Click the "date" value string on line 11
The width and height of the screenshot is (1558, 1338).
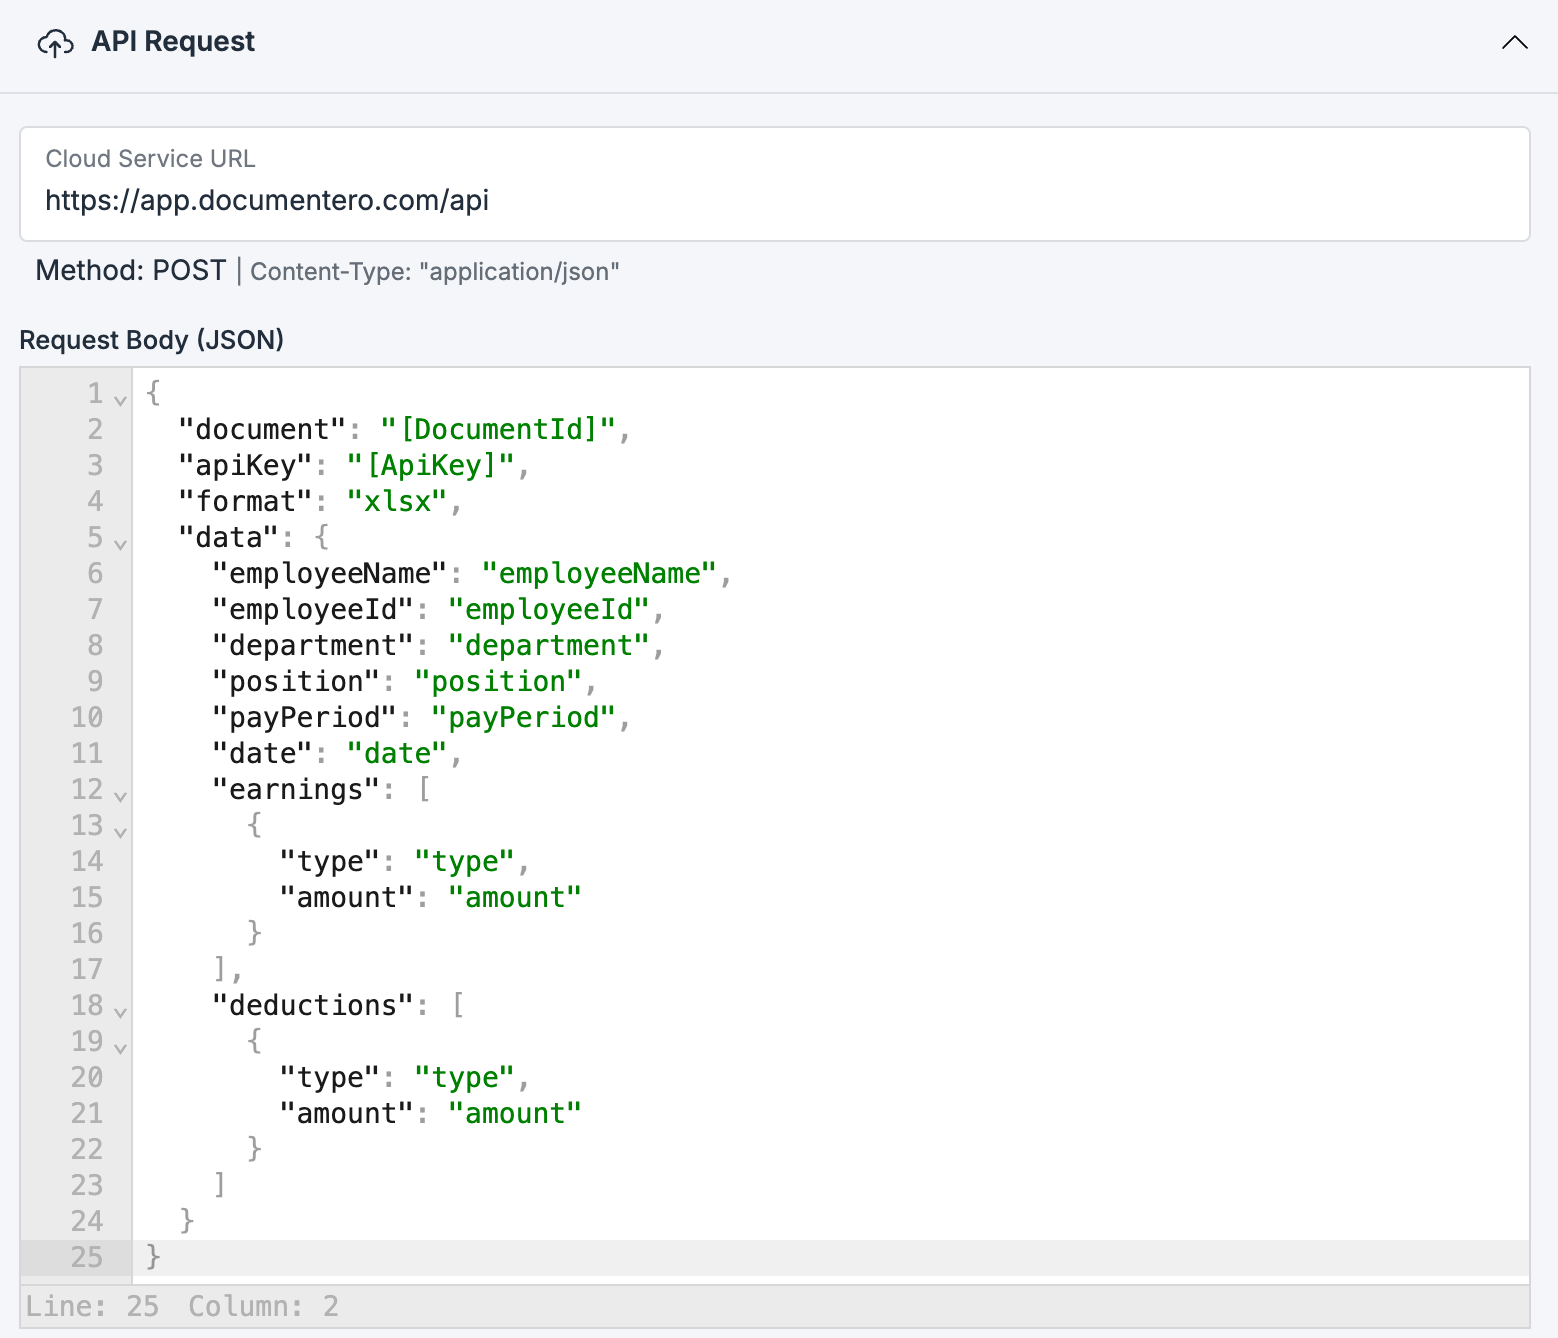point(397,753)
